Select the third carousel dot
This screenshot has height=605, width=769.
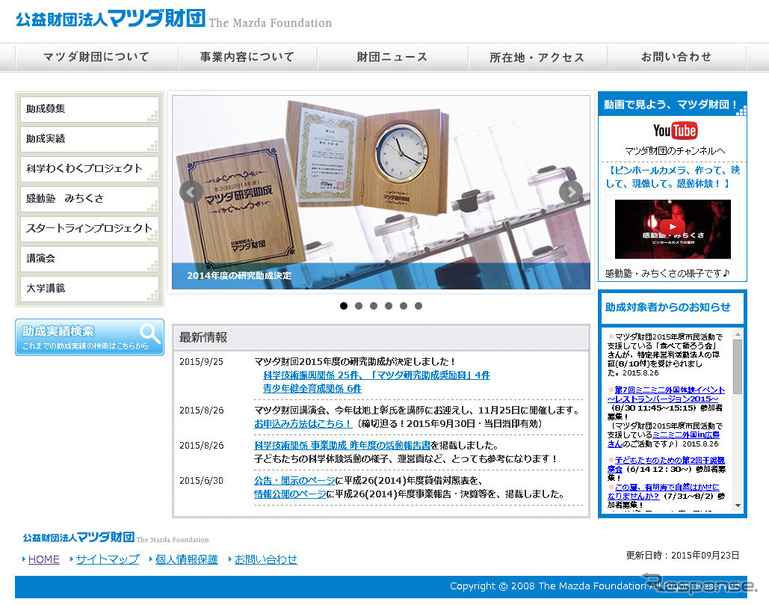[374, 306]
